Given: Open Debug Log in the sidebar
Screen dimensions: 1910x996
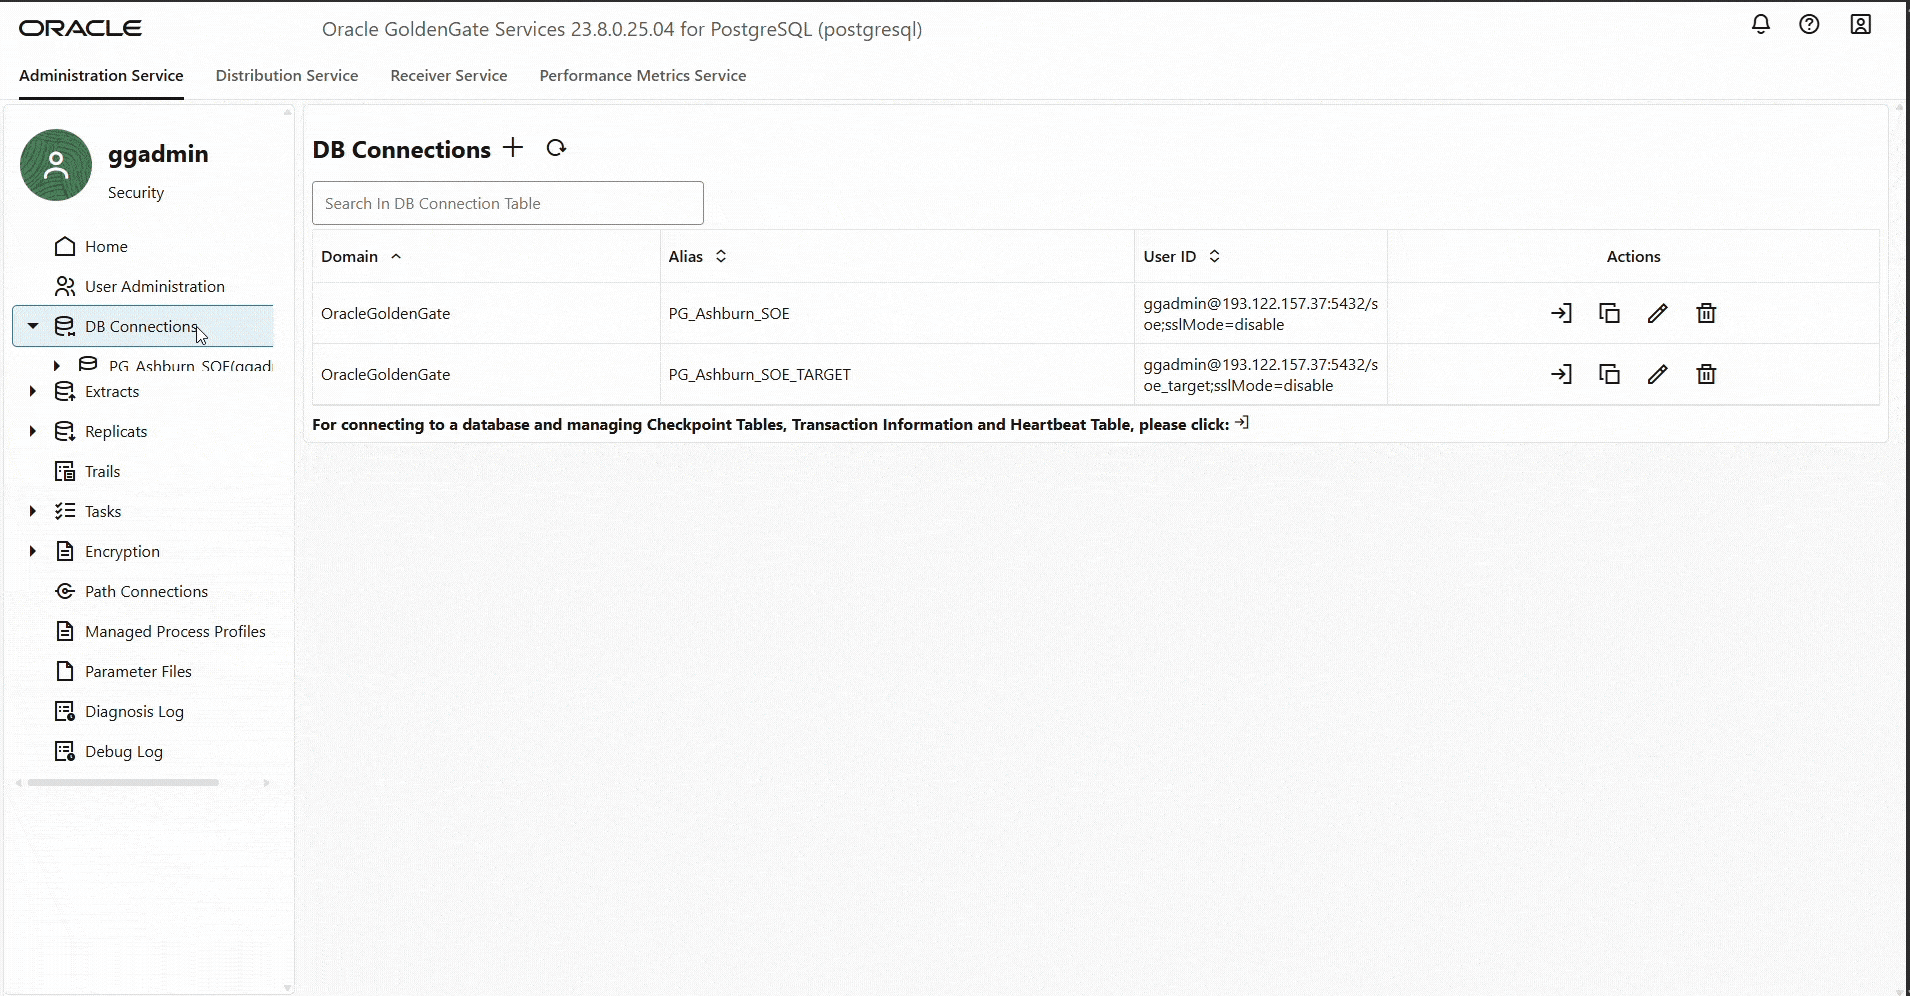Looking at the screenshot, I should click(x=124, y=751).
